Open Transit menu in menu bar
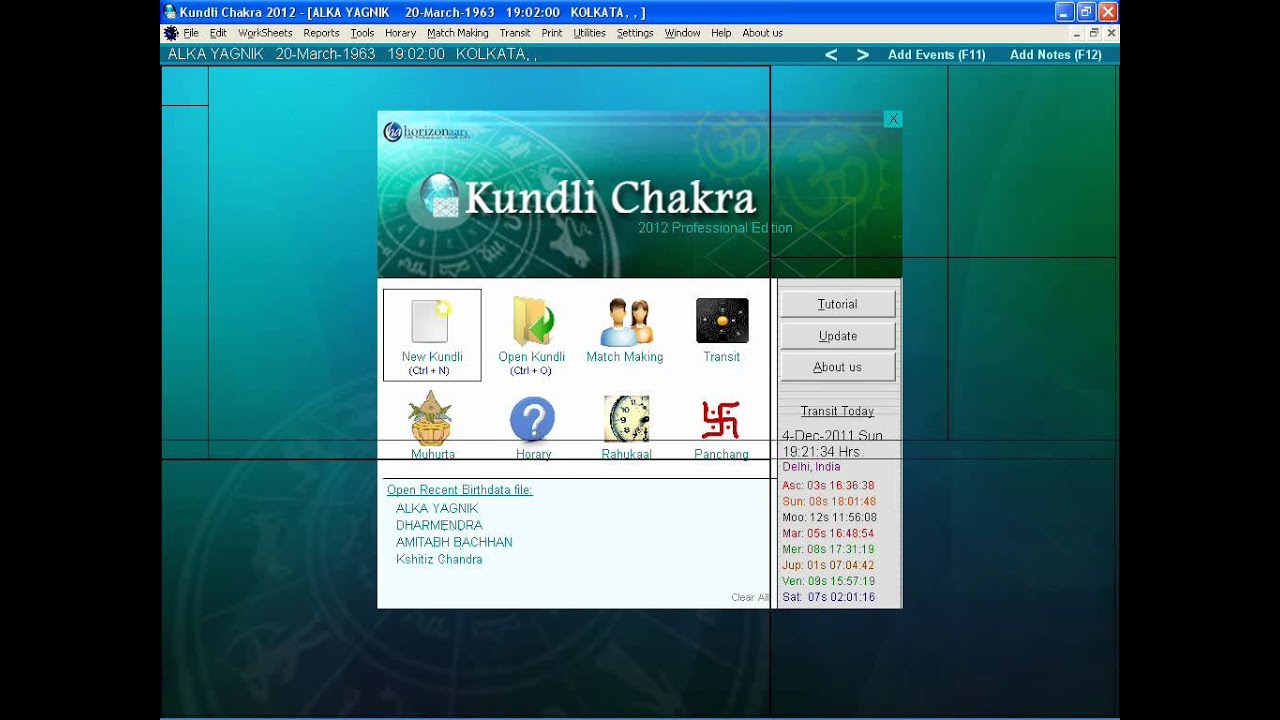1280x720 pixels. point(515,33)
